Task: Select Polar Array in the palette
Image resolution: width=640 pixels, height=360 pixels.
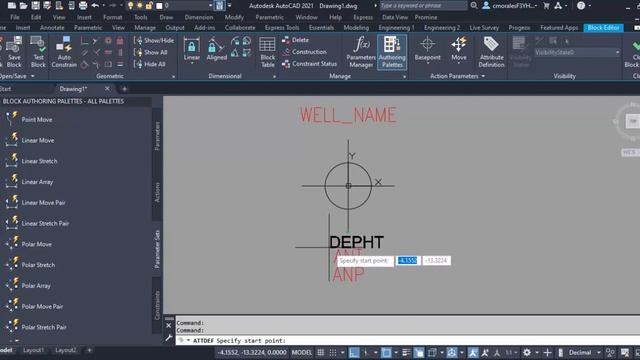Action: pos(29,286)
